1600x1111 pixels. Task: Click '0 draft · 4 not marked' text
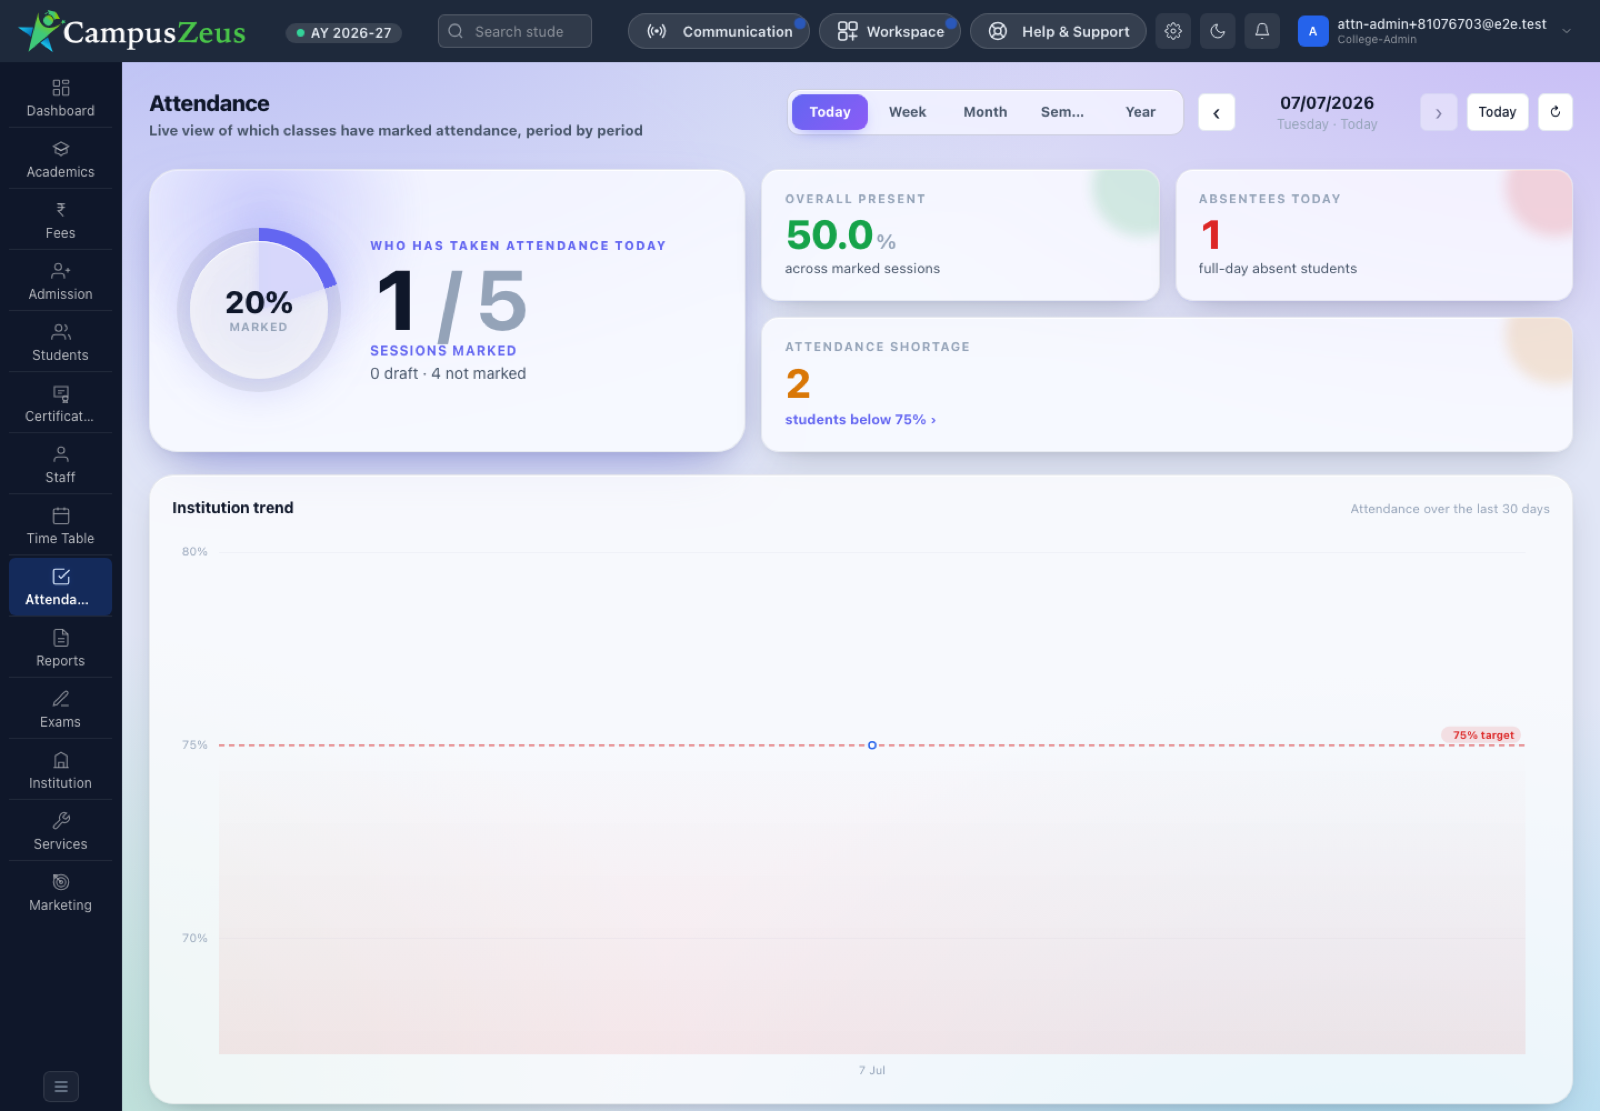coord(448,374)
